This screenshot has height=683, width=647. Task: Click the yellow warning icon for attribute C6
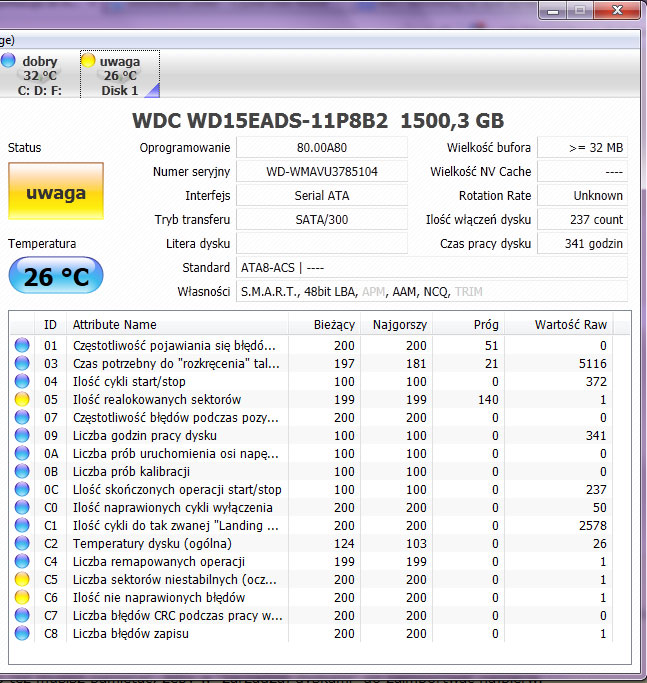22,598
